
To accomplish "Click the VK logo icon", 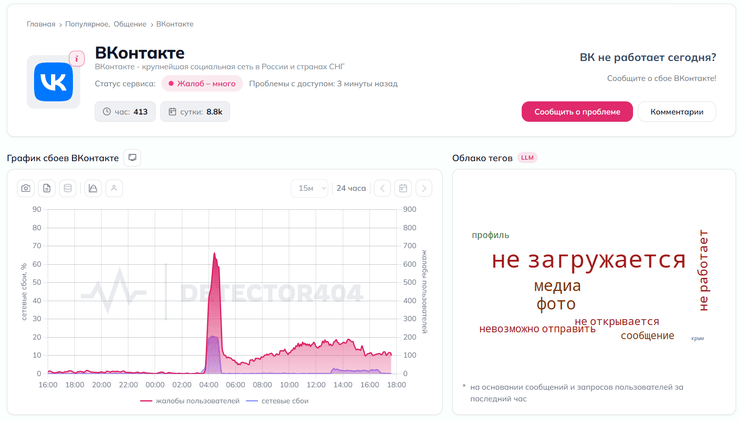I will pyautogui.click(x=53, y=82).
